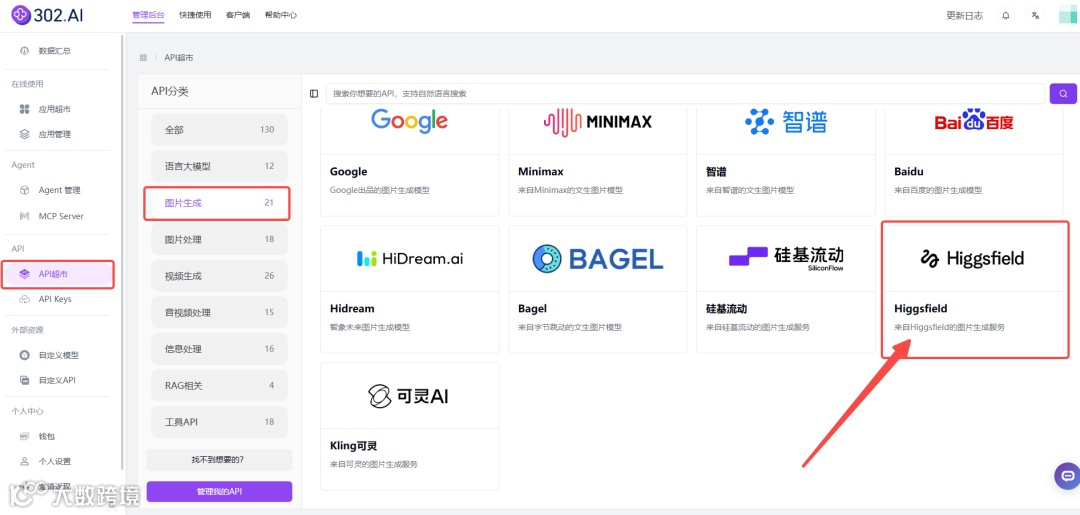Image resolution: width=1080 pixels, height=515 pixels.
Task: Select the 信息处理 category
Action: click(x=219, y=348)
